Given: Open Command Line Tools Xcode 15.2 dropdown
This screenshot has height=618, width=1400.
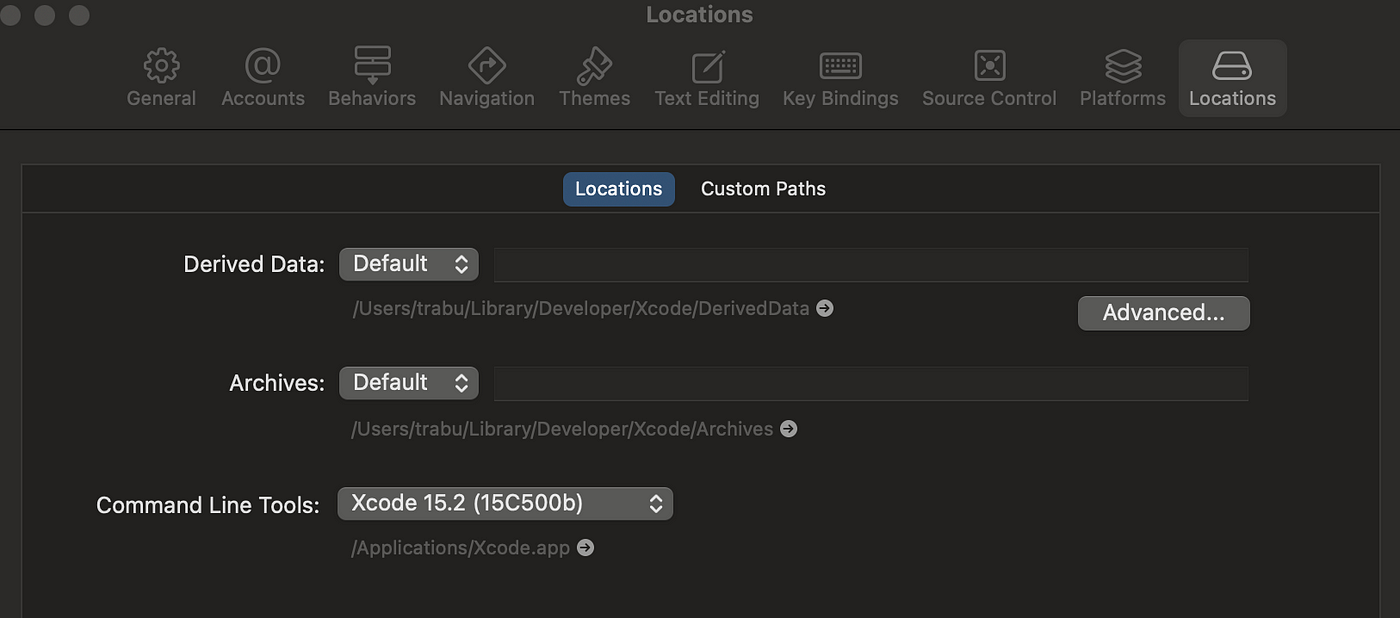Looking at the screenshot, I should pos(505,503).
